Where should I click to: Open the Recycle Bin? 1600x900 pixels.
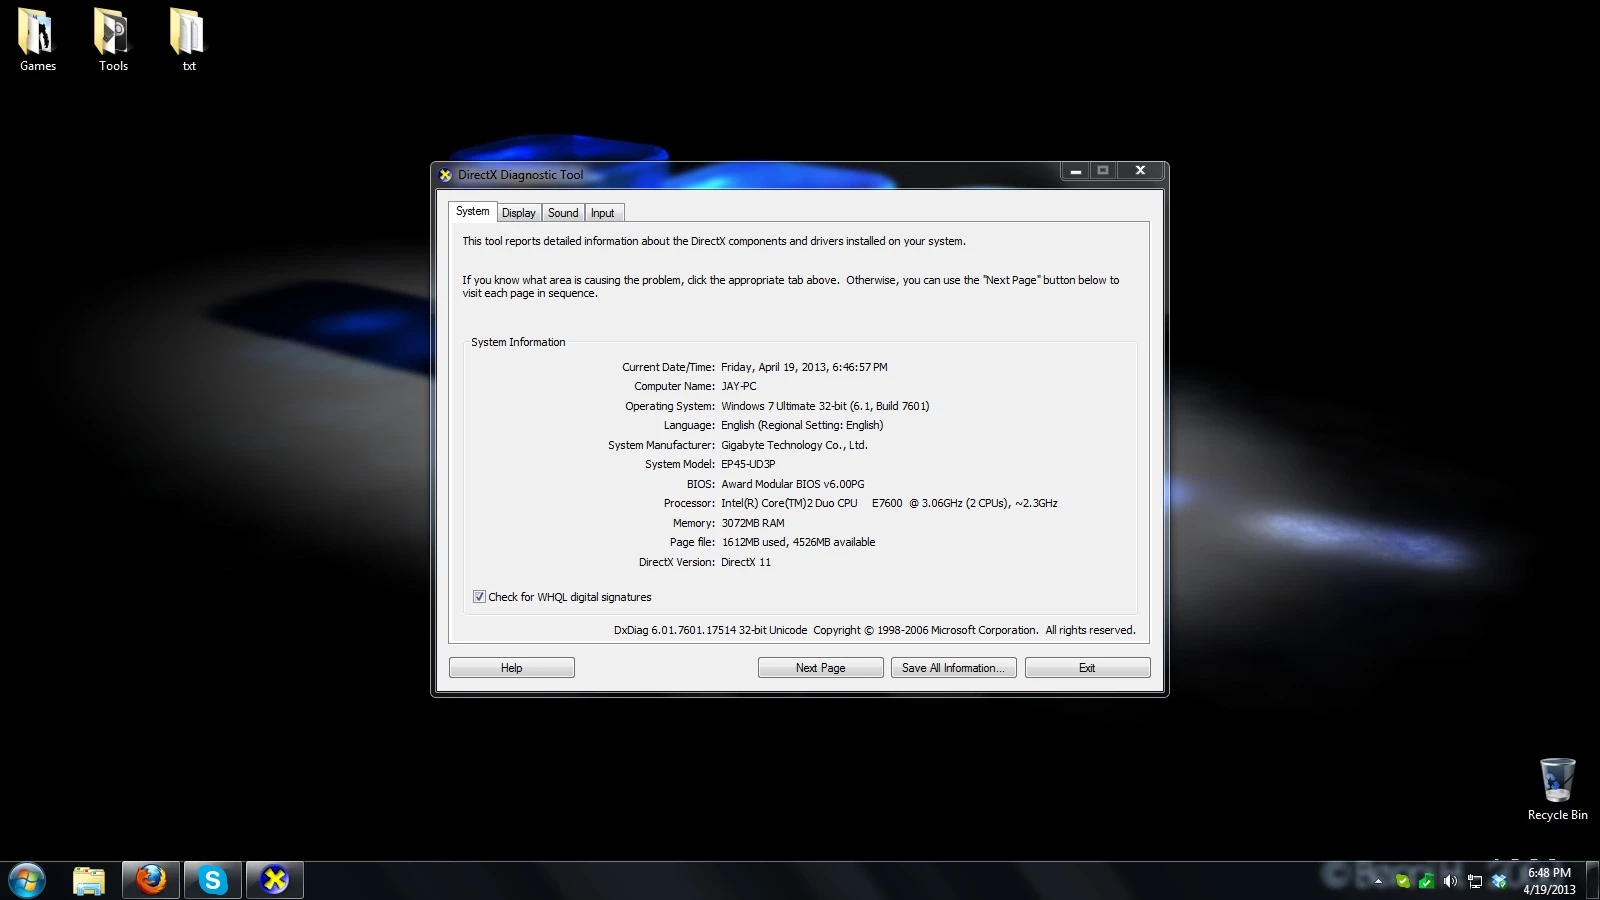tap(1557, 790)
